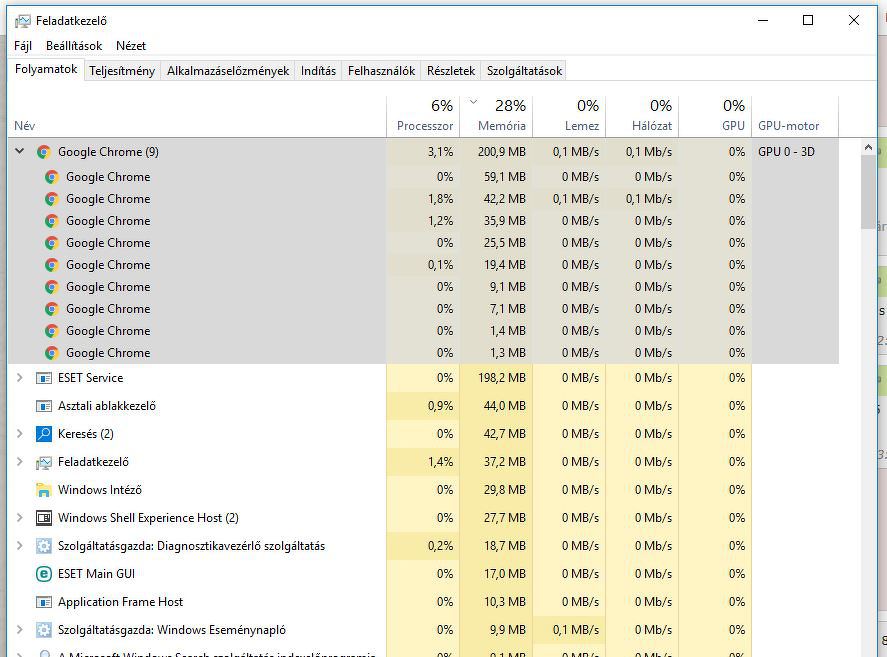This screenshot has height=657, width=887.
Task: Click the Windows Shell Experience Host icon
Action: (x=43, y=518)
